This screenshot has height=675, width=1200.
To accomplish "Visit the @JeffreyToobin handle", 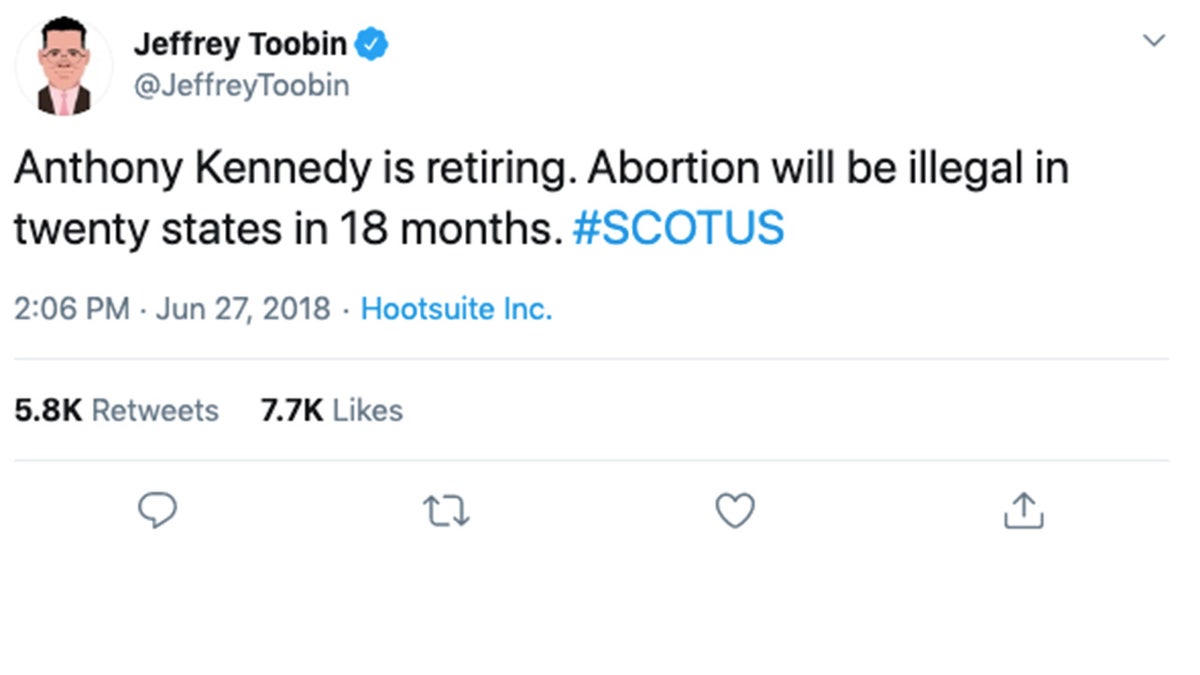I will [x=241, y=86].
